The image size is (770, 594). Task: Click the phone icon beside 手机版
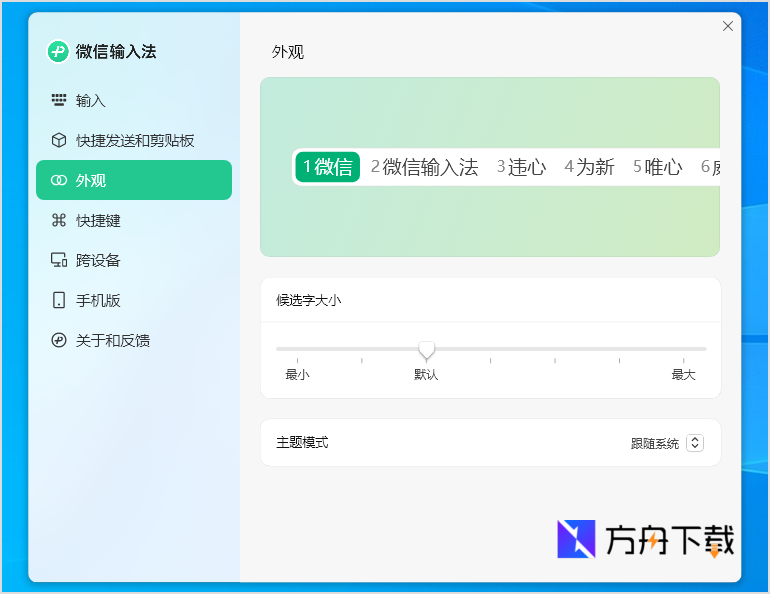tap(59, 300)
